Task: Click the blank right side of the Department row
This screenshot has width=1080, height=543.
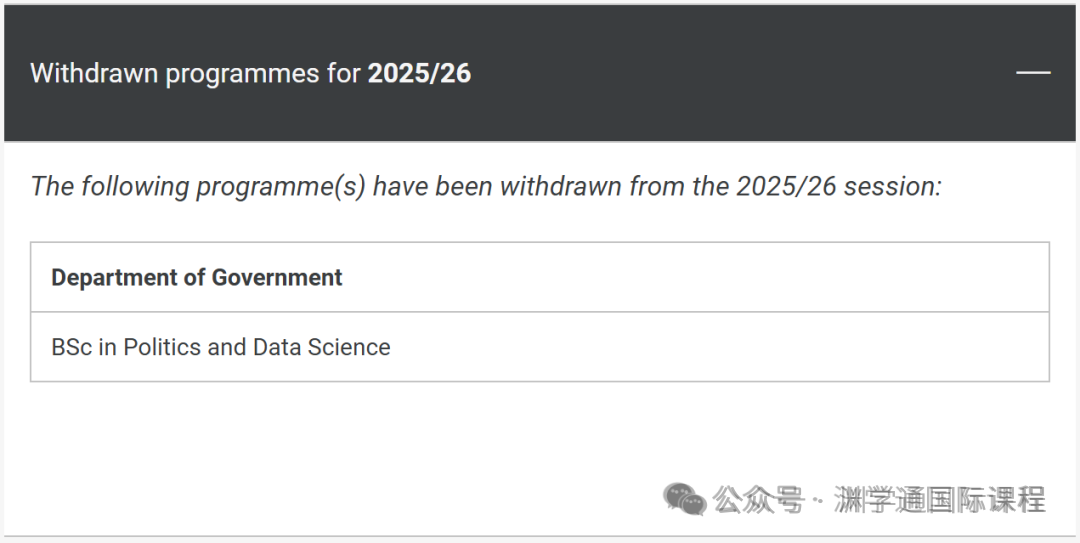Action: tap(696, 277)
